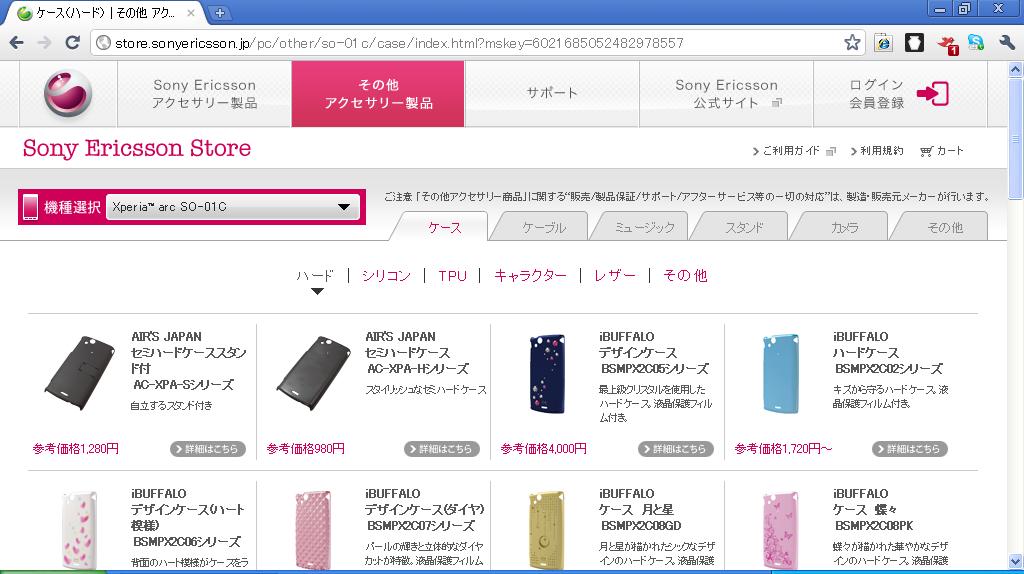Open the Xperia arc SO-01C model dropdown
The width and height of the screenshot is (1024, 574).
tap(232, 207)
